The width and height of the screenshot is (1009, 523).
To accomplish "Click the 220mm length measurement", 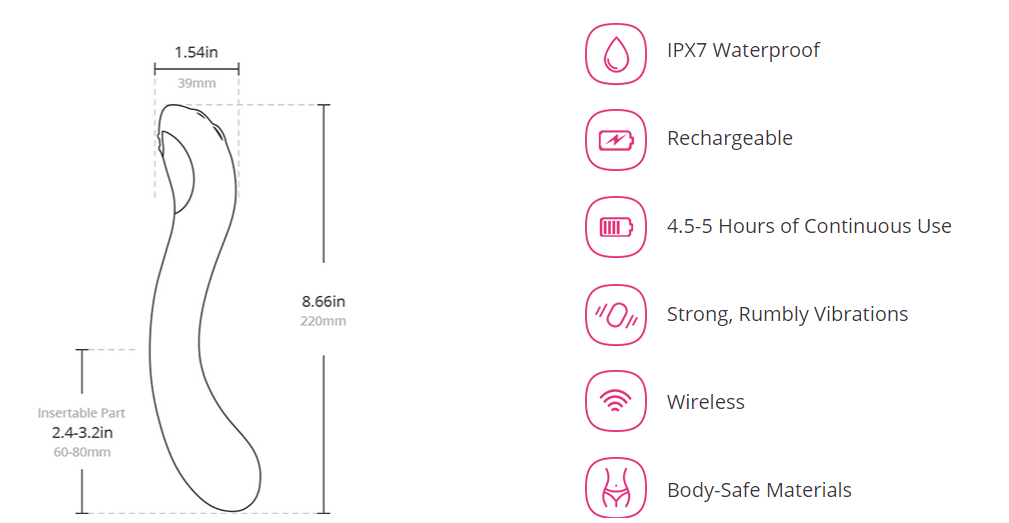I will (x=323, y=321).
